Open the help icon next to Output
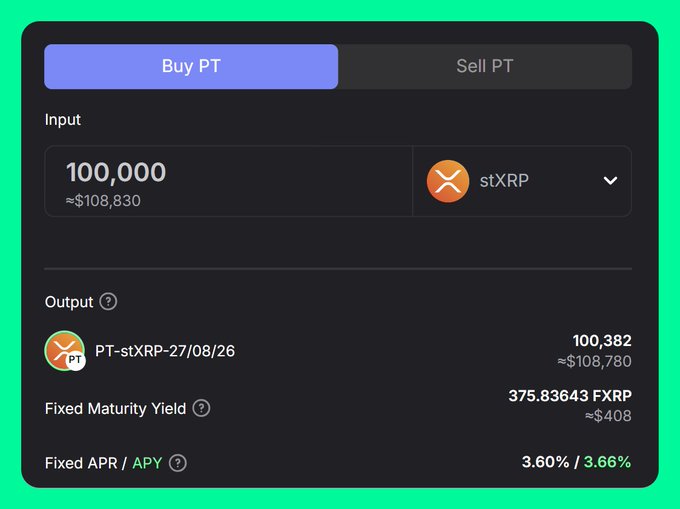The width and height of the screenshot is (680, 509). point(108,301)
